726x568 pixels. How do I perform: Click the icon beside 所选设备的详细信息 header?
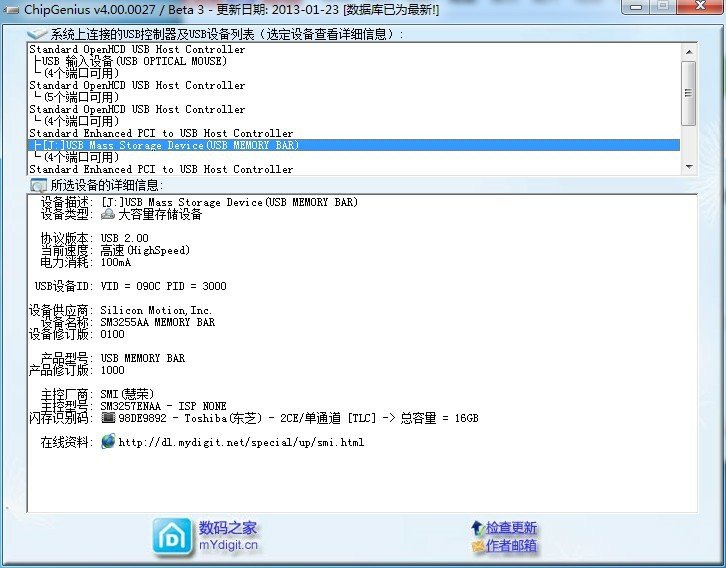[38, 185]
